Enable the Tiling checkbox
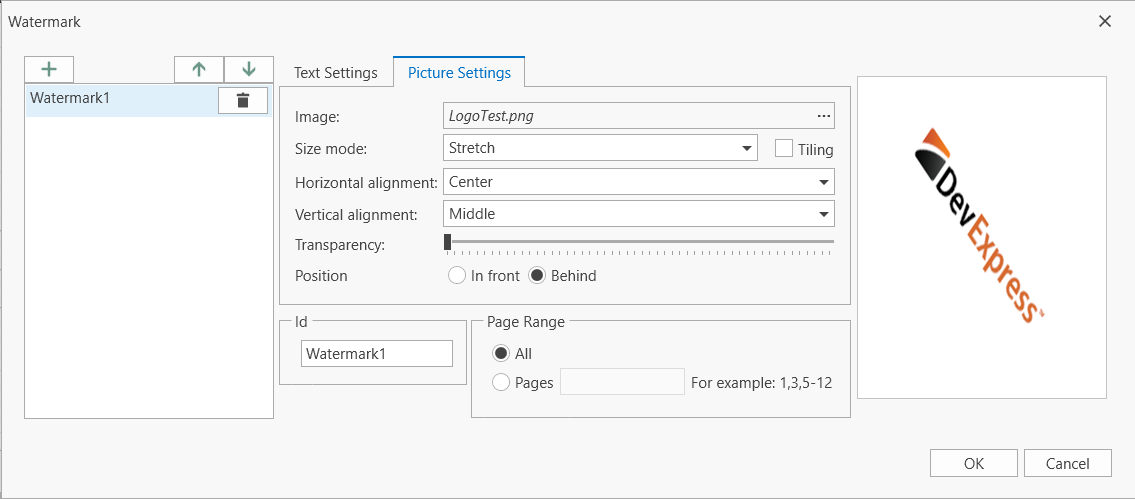 point(783,148)
